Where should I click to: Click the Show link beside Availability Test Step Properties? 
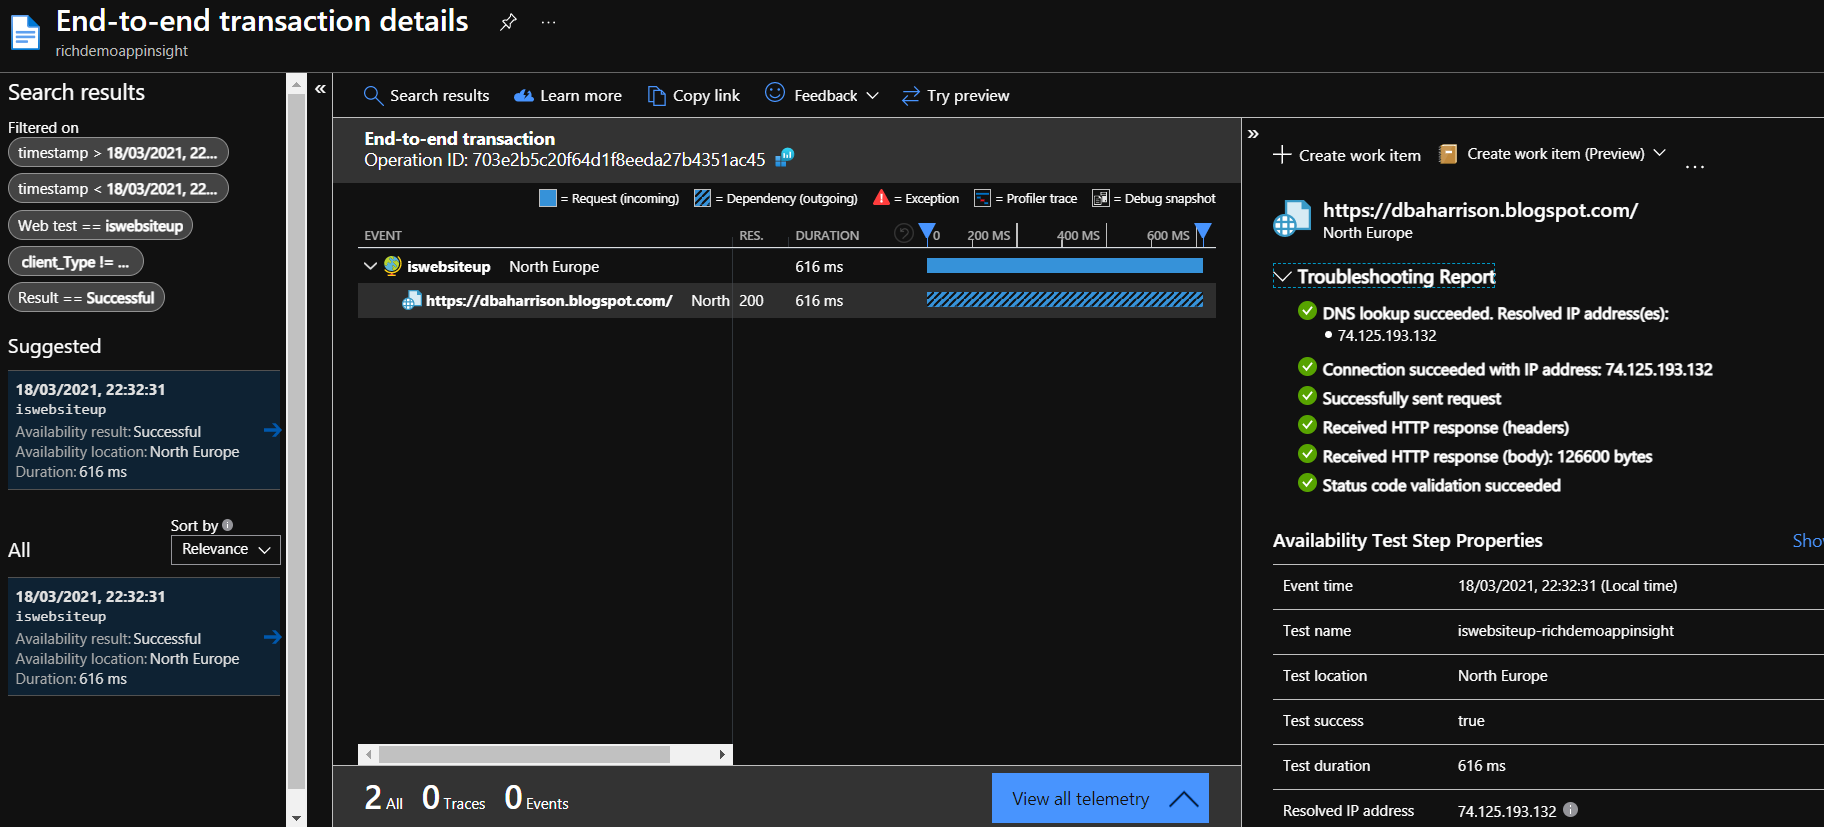1808,540
